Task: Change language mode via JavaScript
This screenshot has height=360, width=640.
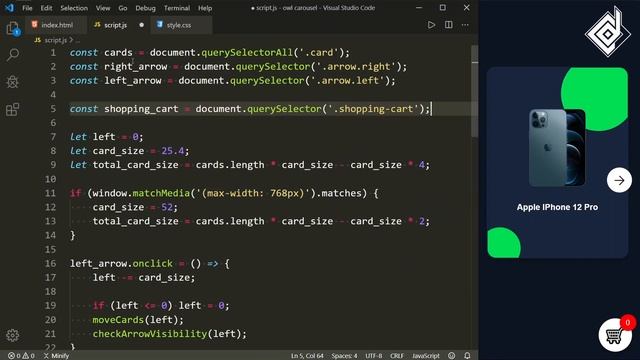Action: click(426, 356)
